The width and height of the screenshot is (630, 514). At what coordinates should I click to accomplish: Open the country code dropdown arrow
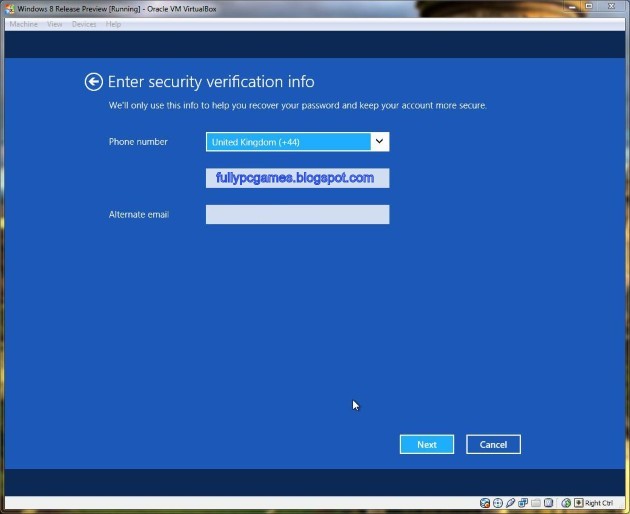(379, 141)
